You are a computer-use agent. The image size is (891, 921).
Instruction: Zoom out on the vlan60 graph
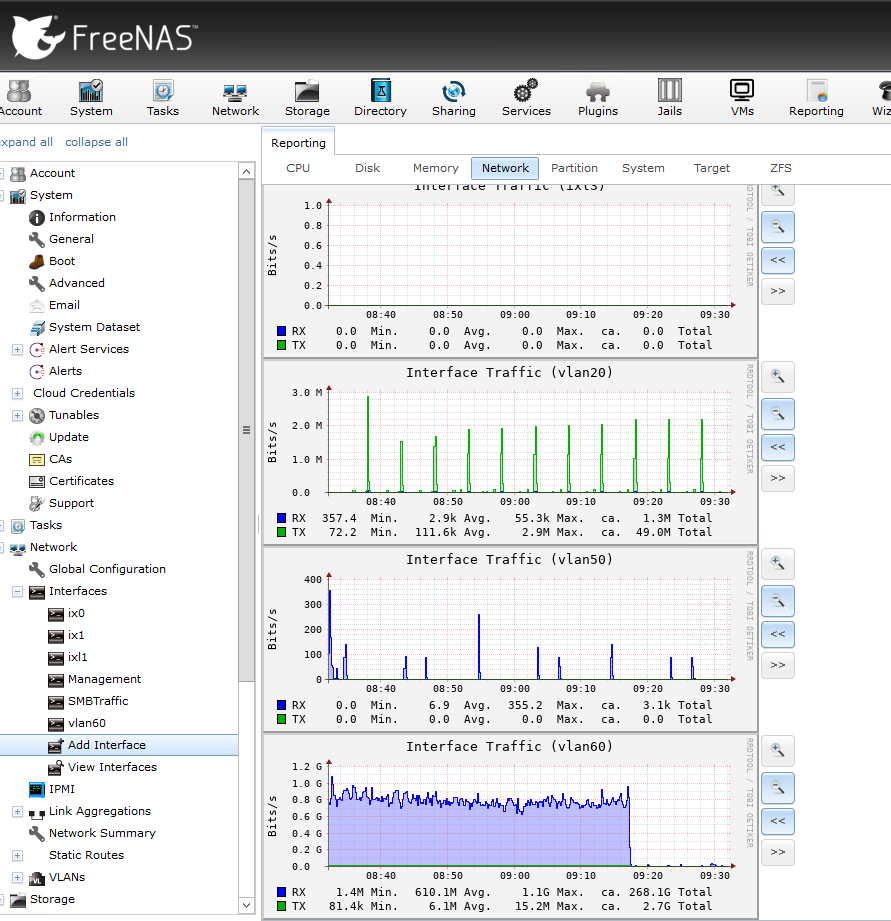pyautogui.click(x=778, y=788)
